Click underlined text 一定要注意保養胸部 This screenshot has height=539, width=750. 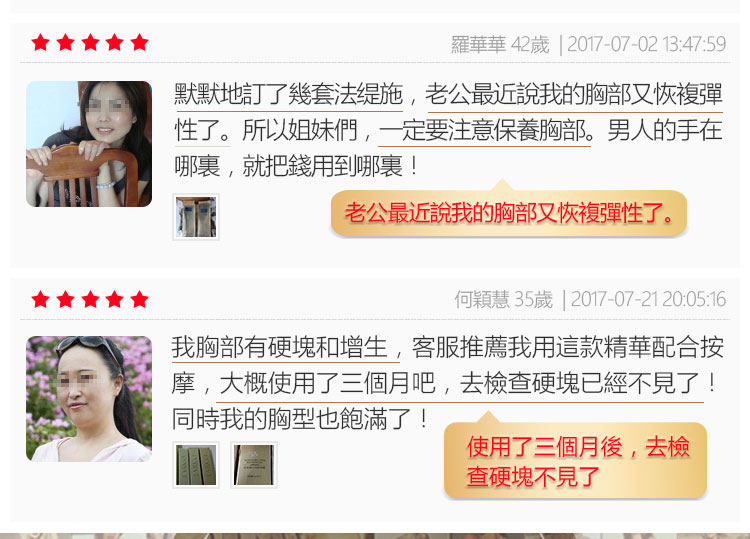pyautogui.click(x=485, y=131)
